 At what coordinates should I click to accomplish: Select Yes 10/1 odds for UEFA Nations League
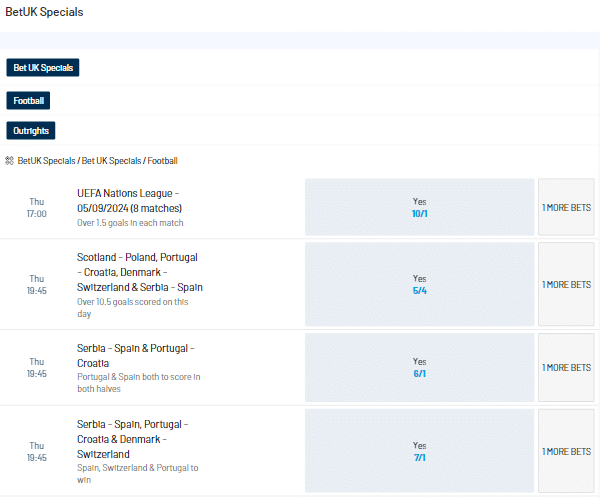click(x=419, y=207)
